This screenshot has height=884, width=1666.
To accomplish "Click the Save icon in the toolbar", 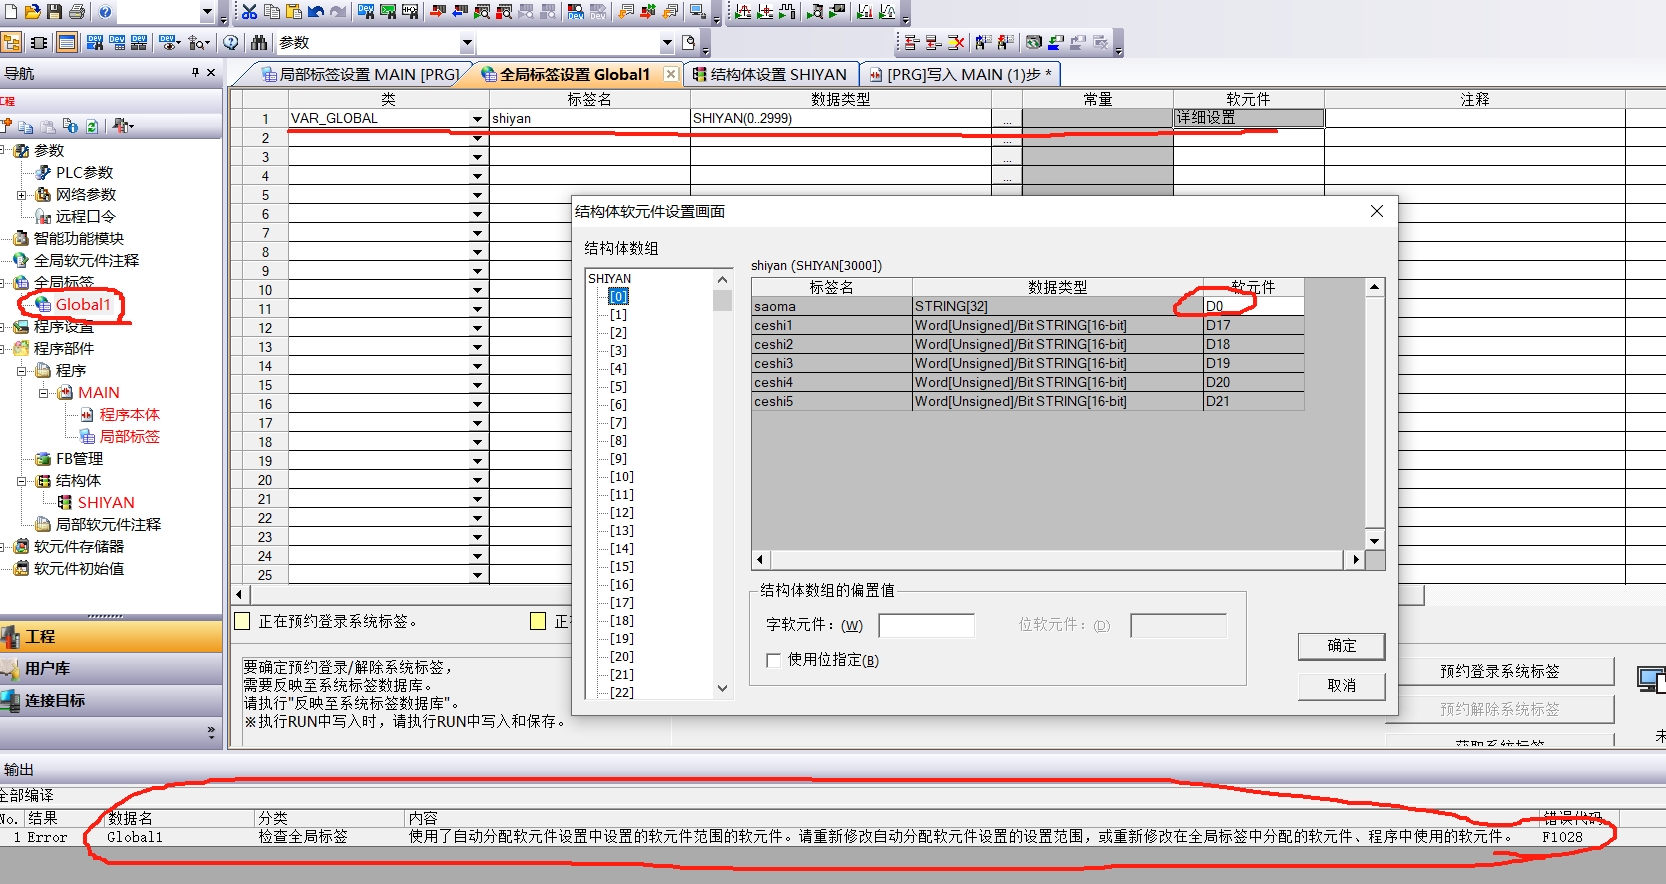I will 55,12.
